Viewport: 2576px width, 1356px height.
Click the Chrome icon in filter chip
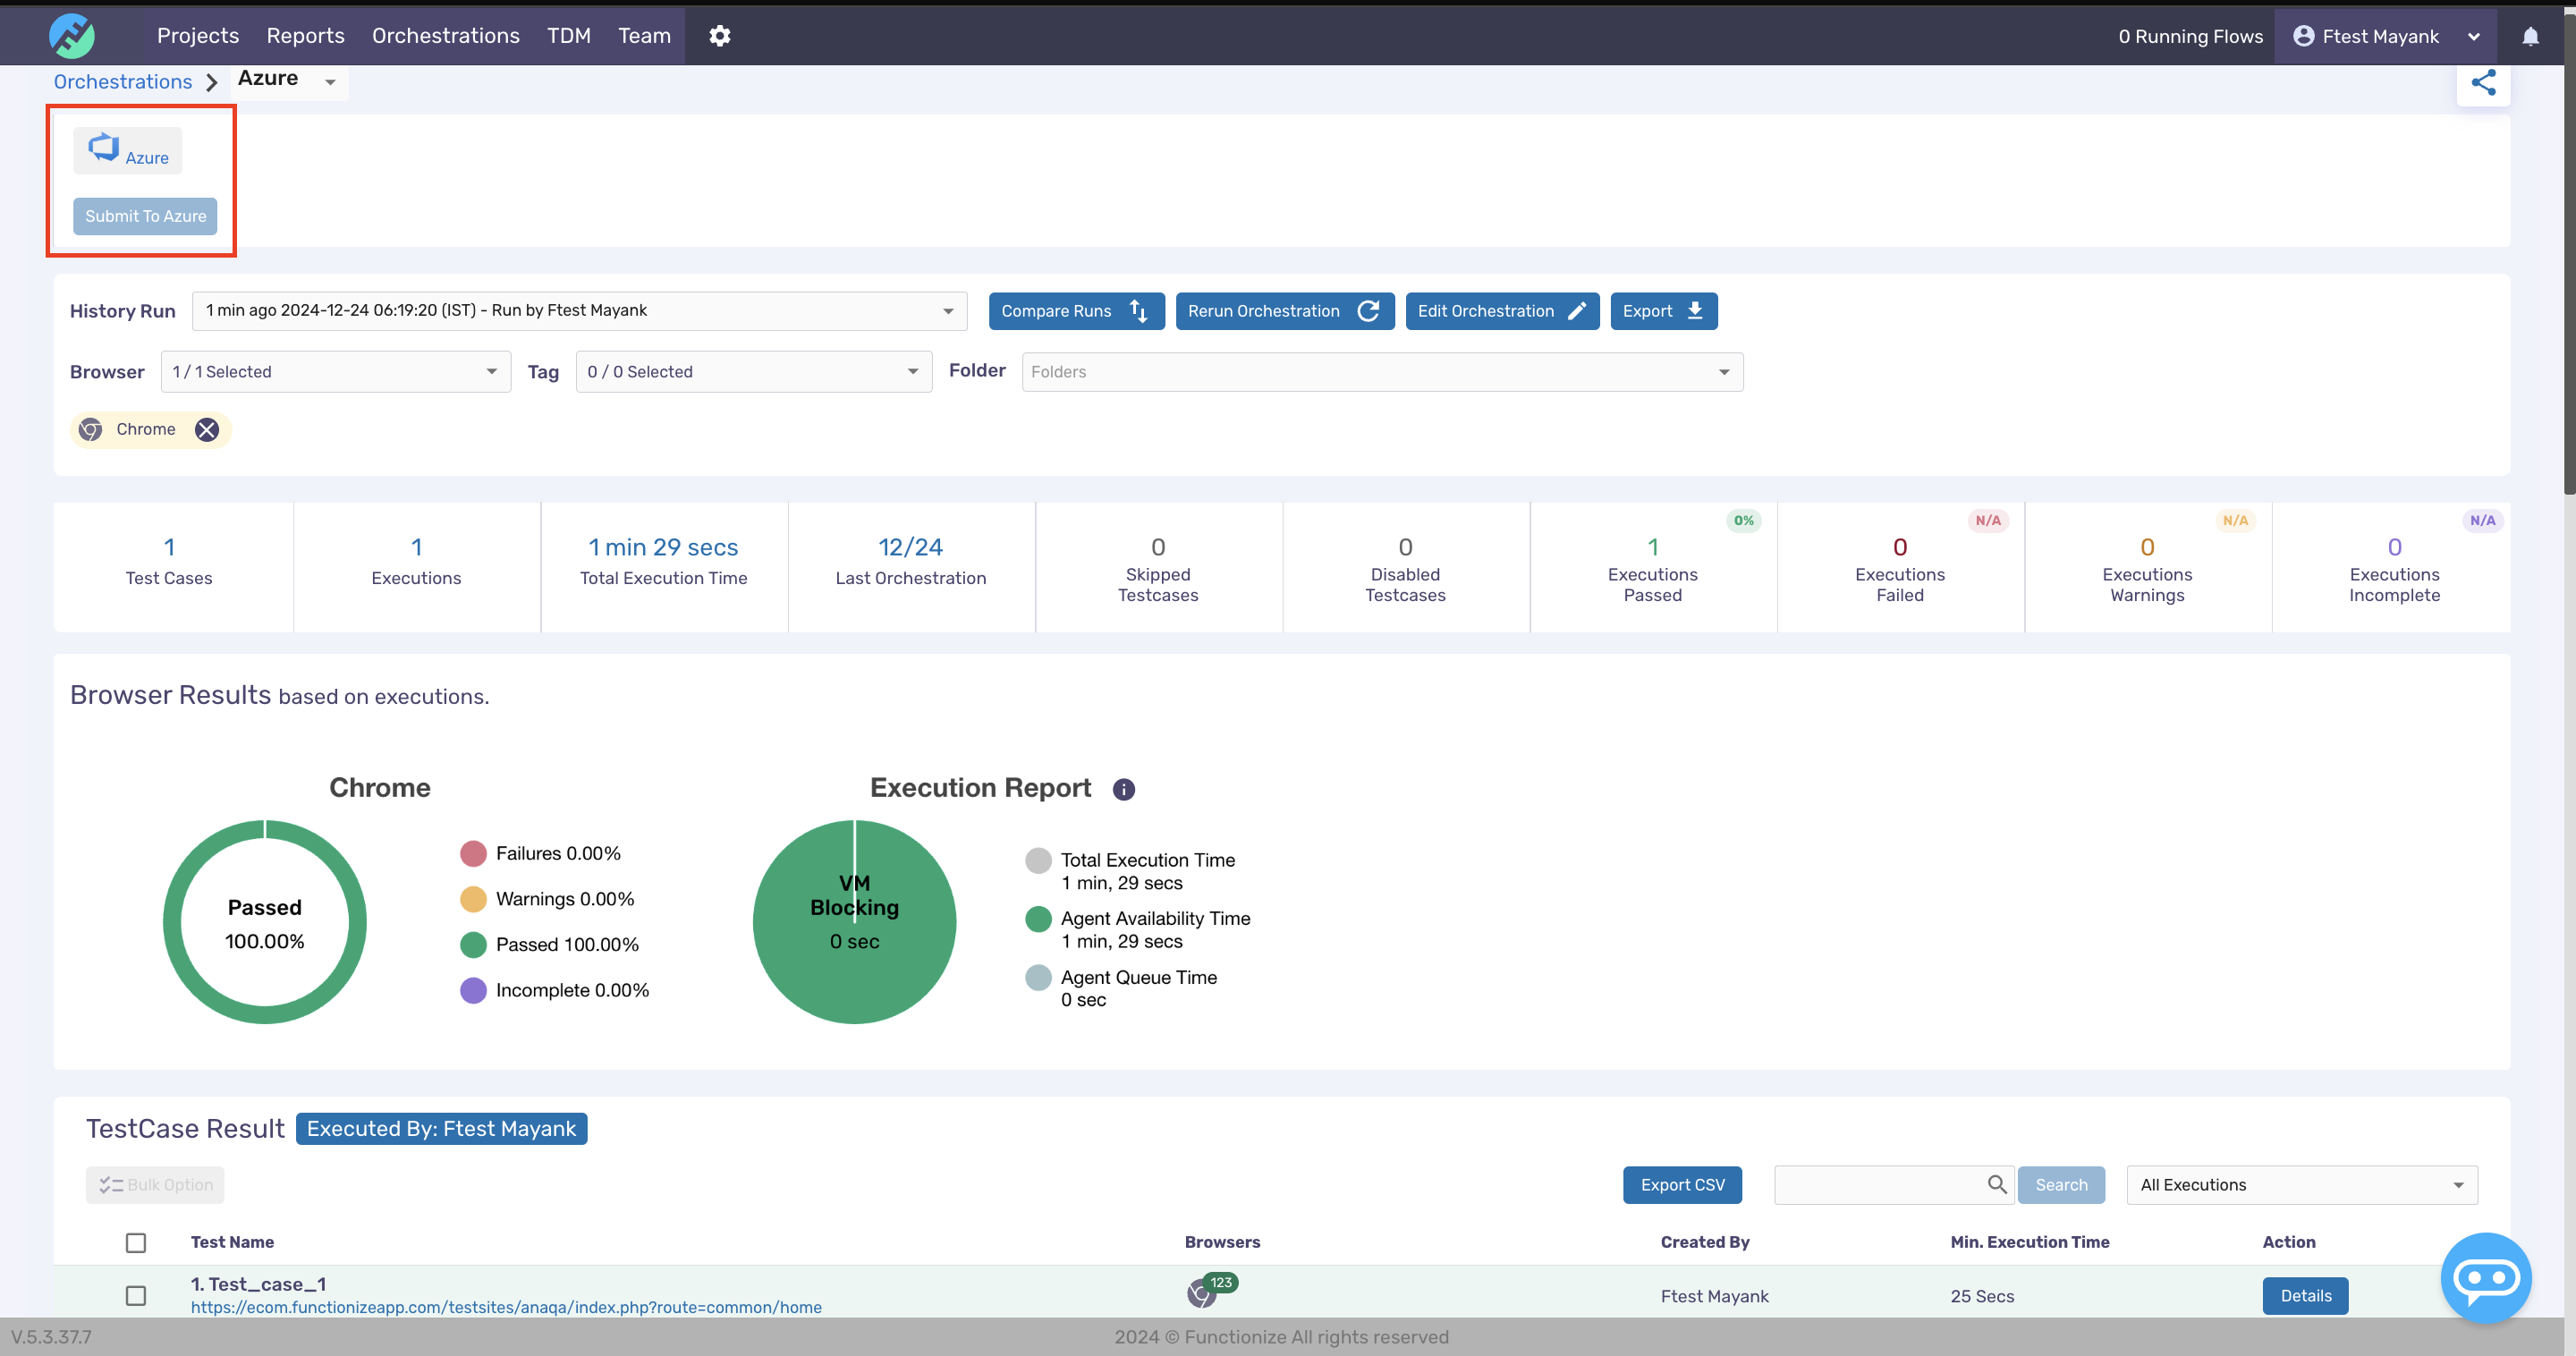point(90,429)
